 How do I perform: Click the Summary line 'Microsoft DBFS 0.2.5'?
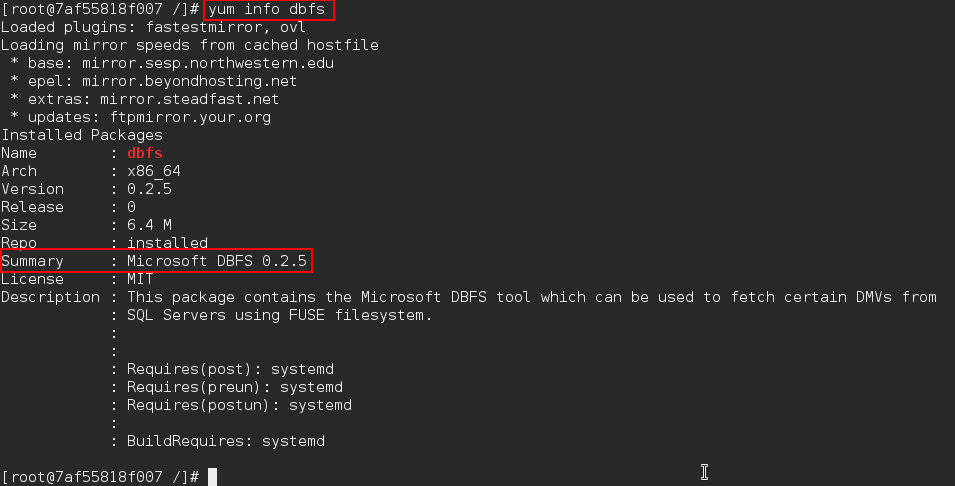(x=217, y=261)
